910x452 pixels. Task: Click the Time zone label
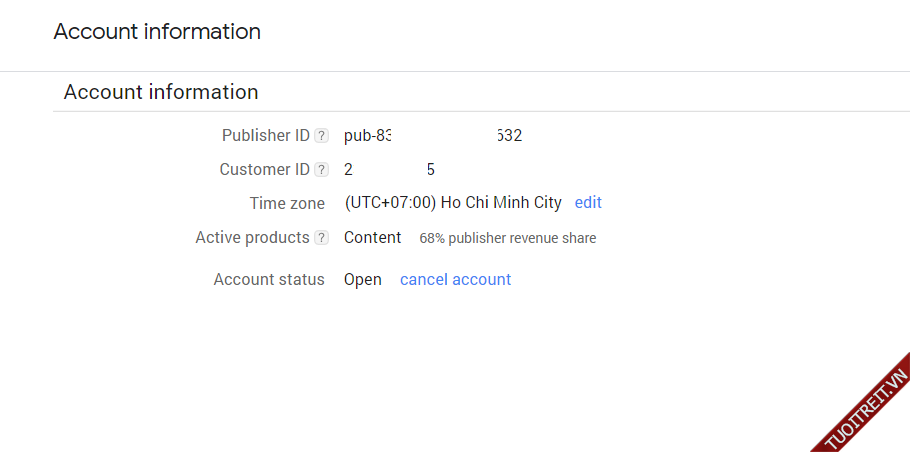[x=287, y=204]
